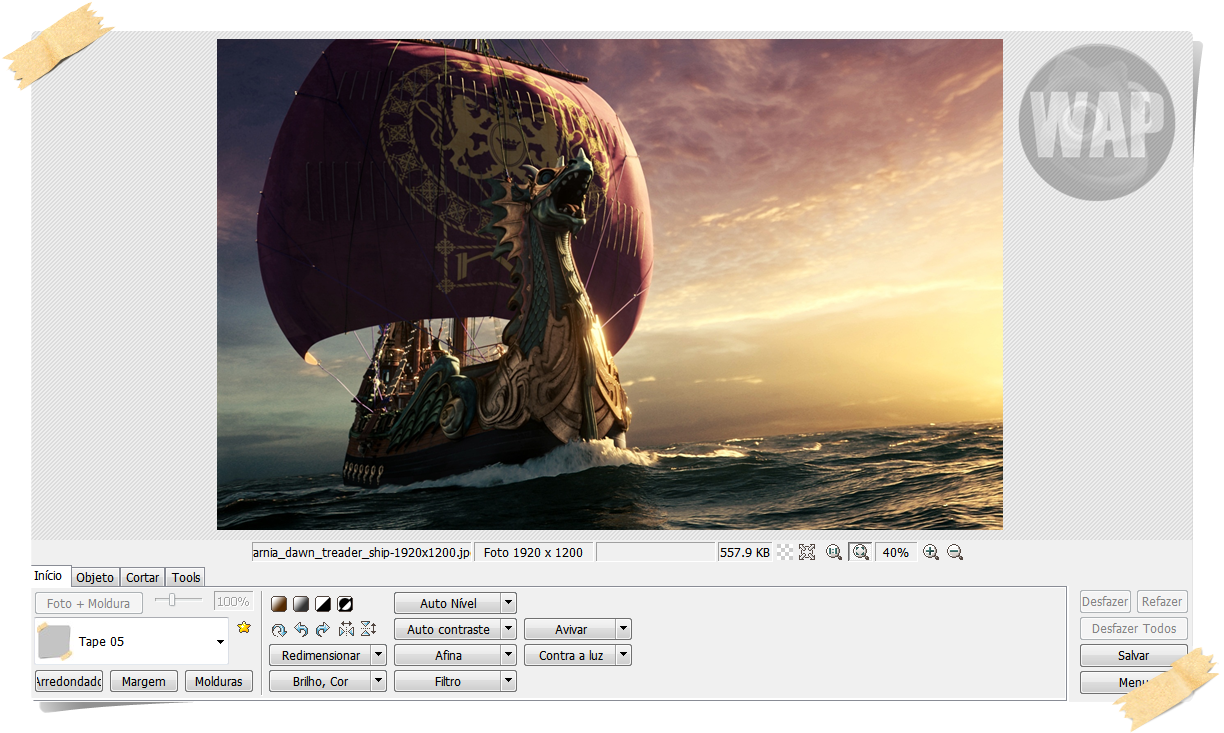Screen dimensions: 1224x733
Task: Click the Foto + Moldura button
Action: pos(89,603)
